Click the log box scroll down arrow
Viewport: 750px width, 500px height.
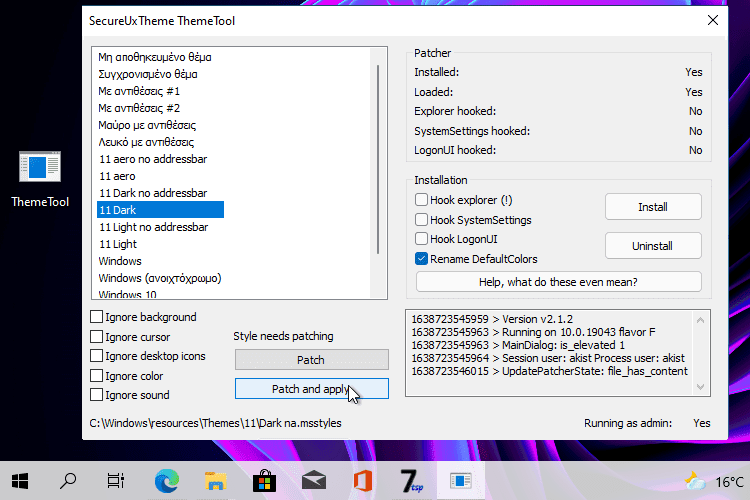point(700,387)
